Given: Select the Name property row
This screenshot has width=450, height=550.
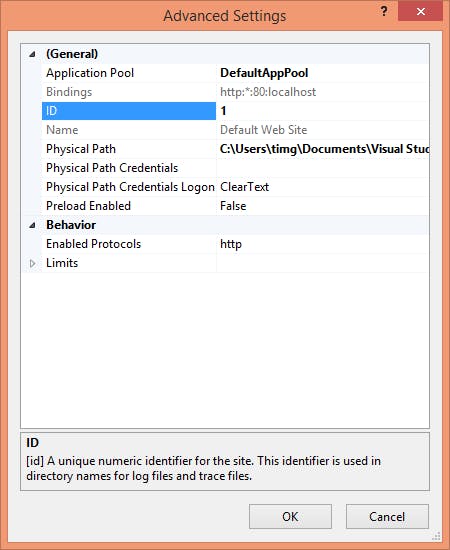Looking at the screenshot, I should pyautogui.click(x=129, y=130).
